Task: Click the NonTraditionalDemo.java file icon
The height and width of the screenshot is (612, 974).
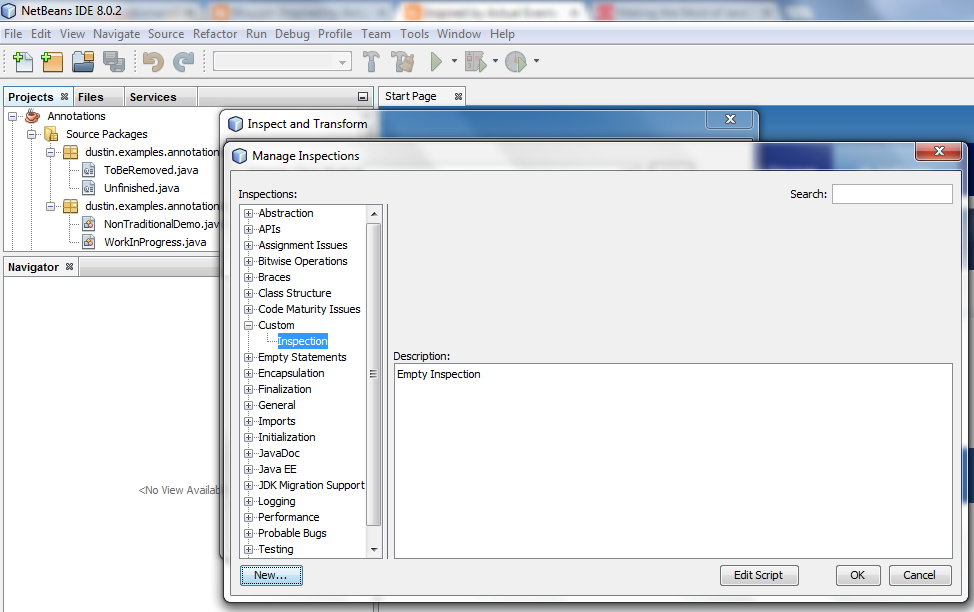Action: 89,224
